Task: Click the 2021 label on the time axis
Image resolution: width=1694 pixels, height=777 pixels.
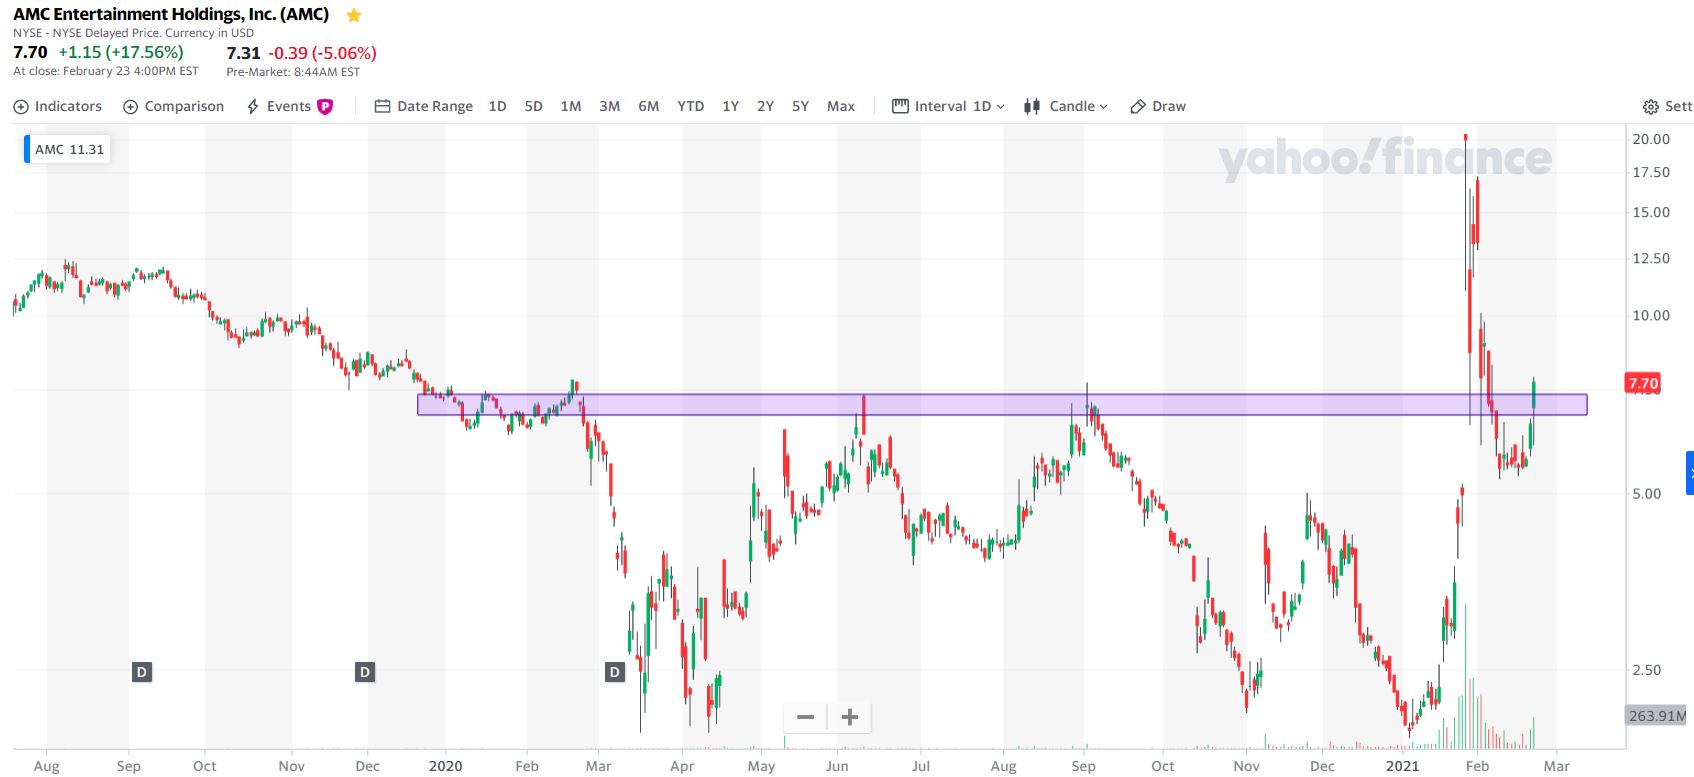Action: pyautogui.click(x=1402, y=766)
